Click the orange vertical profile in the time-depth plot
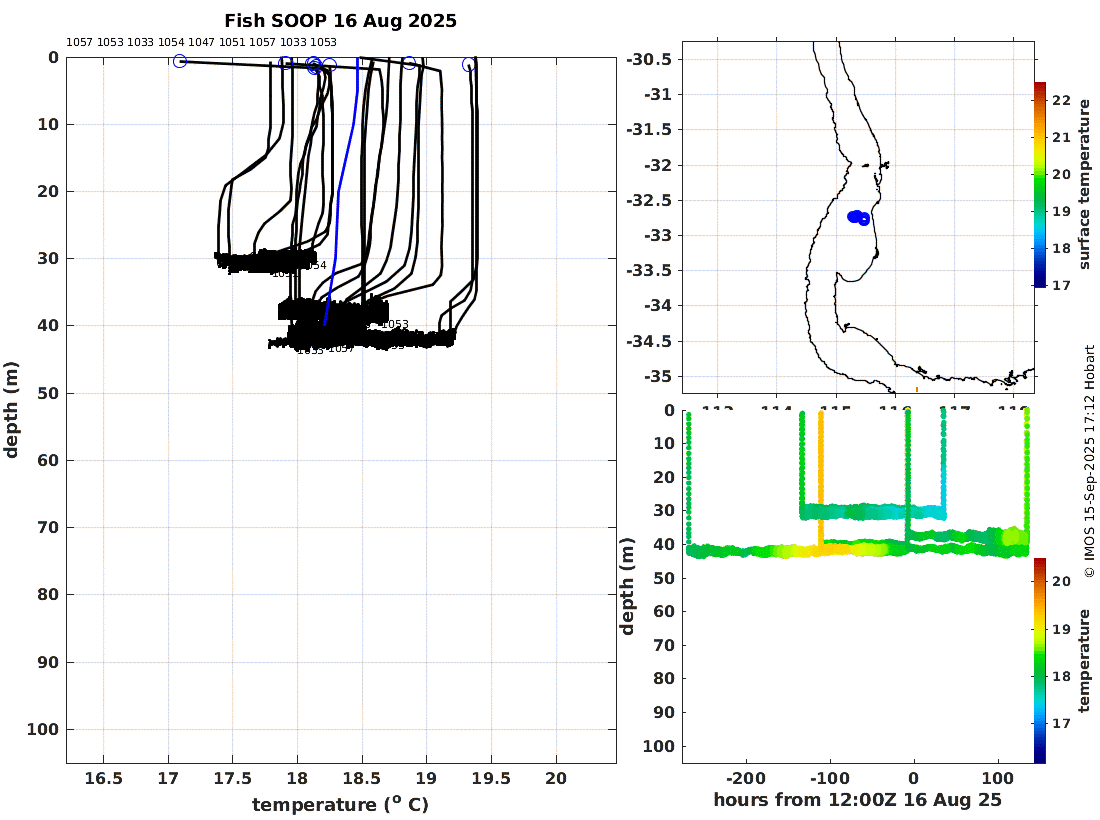This screenshot has width=1100, height=820. point(821,477)
